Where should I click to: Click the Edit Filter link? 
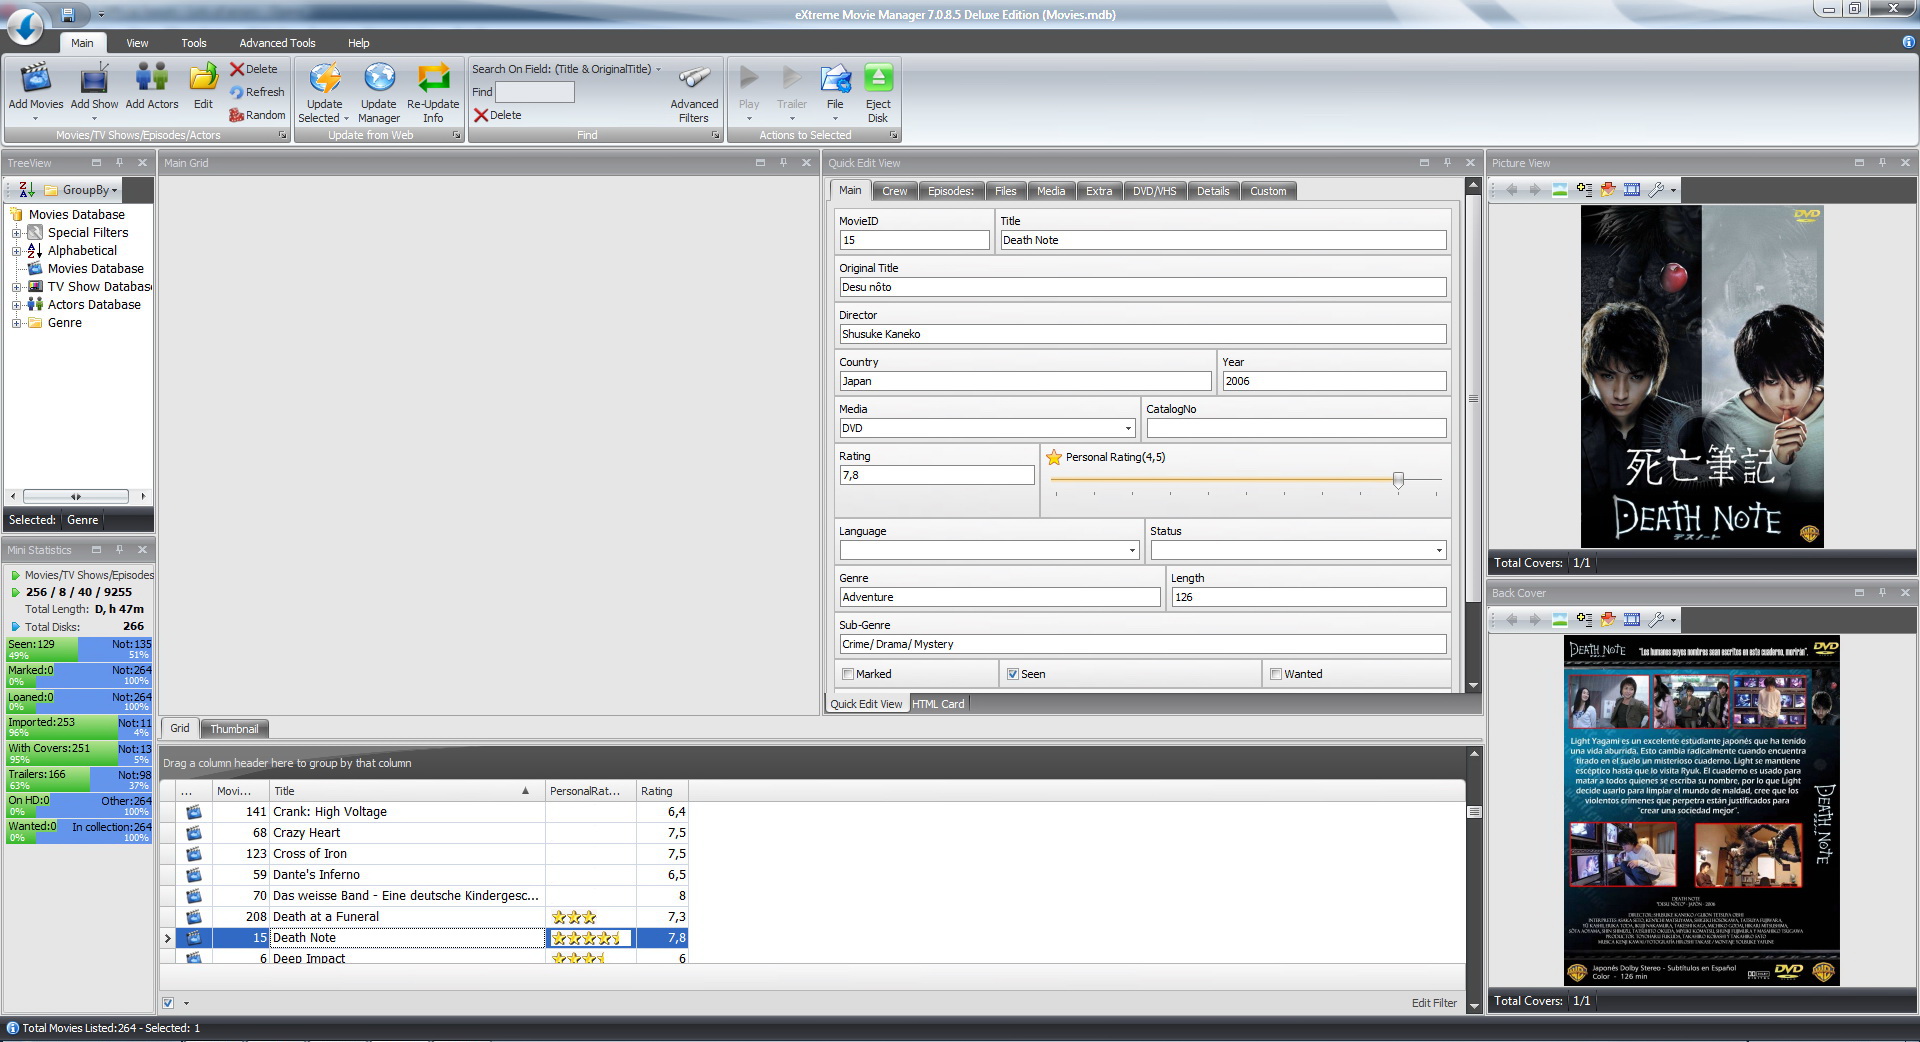coord(1434,1003)
